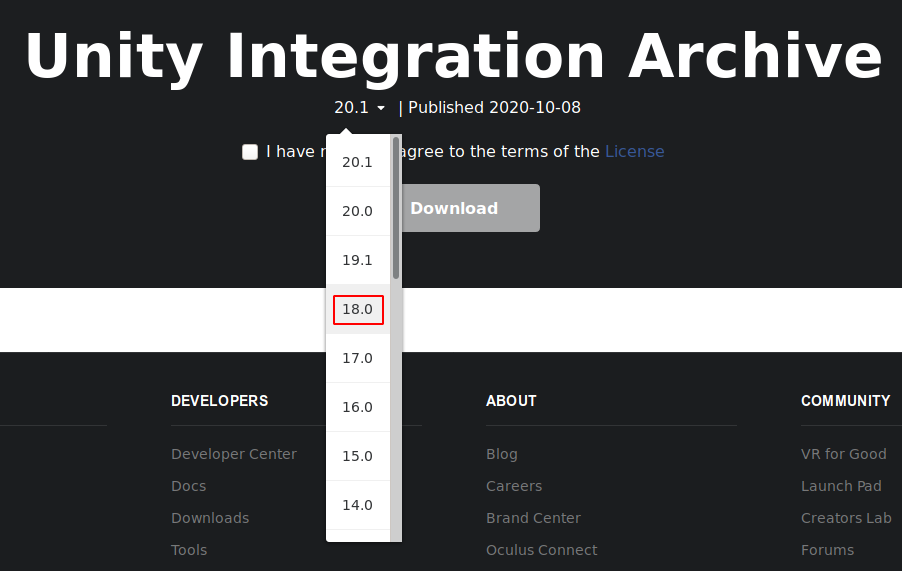The width and height of the screenshot is (902, 571).
Task: Select the highlighted 18.0 version
Action: pos(357,309)
